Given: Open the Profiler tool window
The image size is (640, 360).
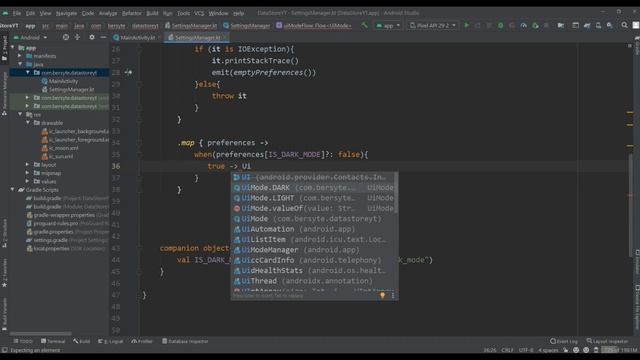Looking at the screenshot, I should pos(142,341).
